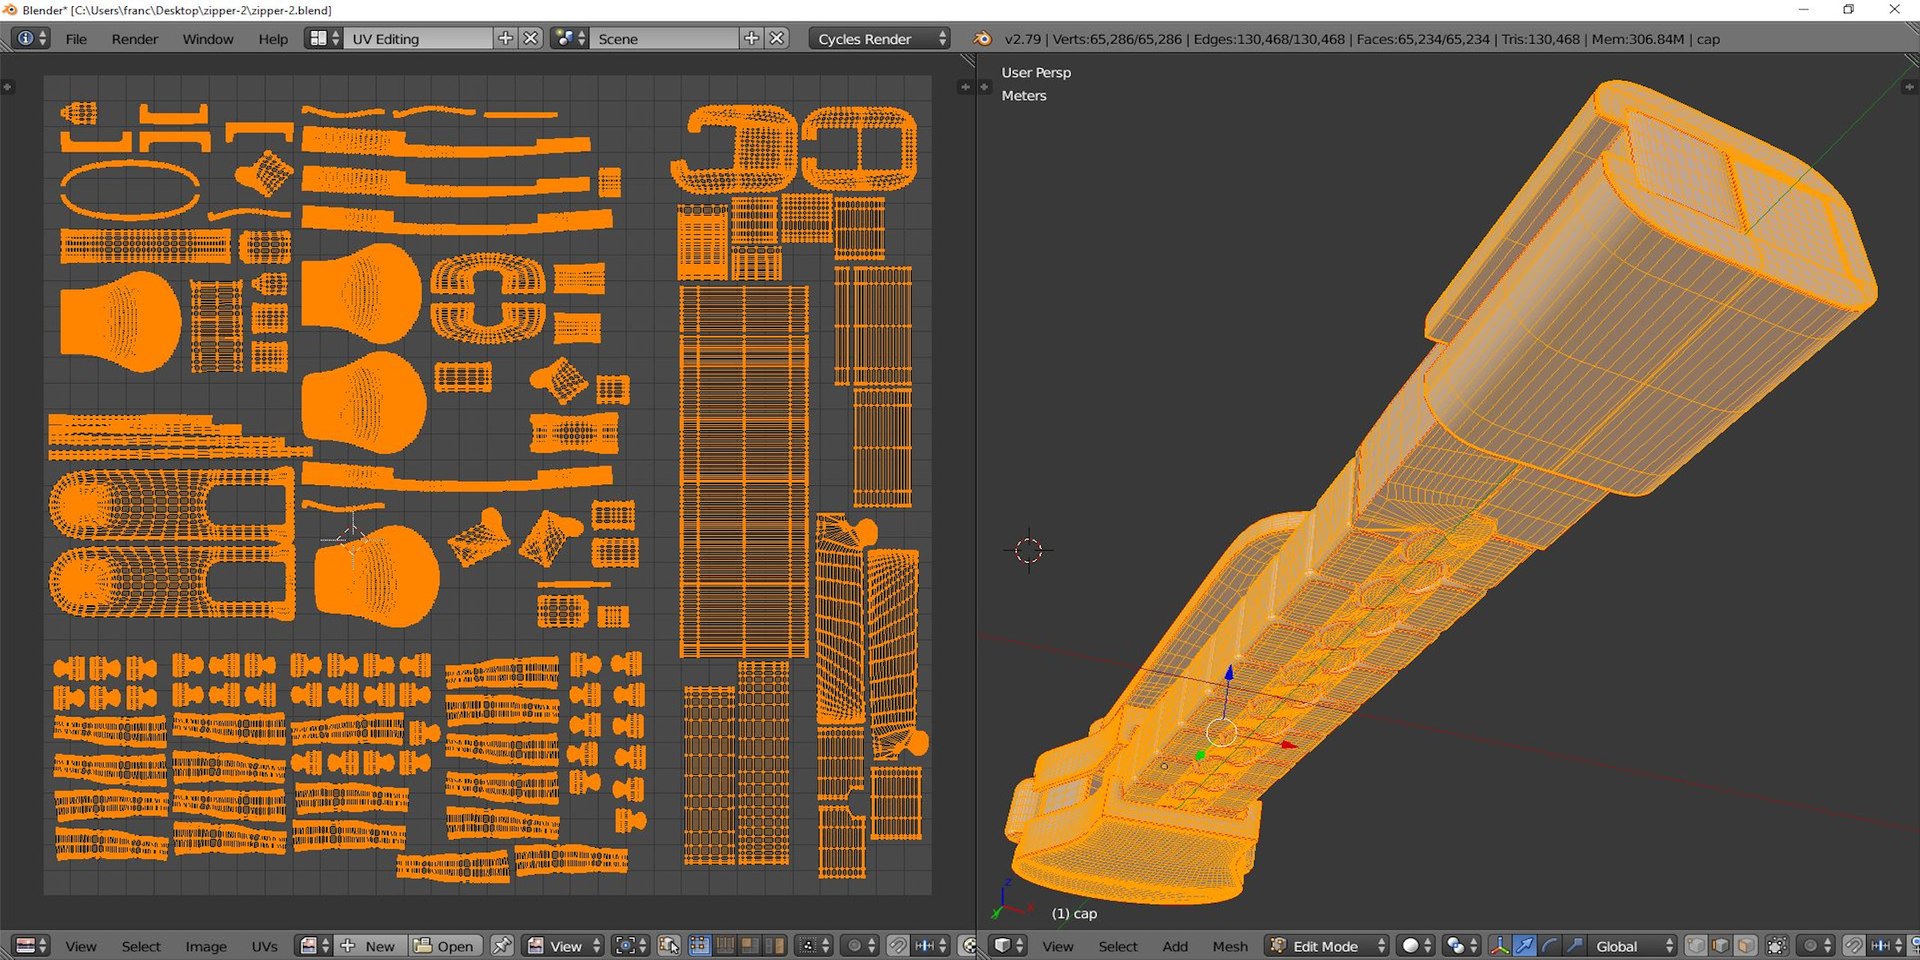Open the 3D View editor type selector

(1008, 945)
